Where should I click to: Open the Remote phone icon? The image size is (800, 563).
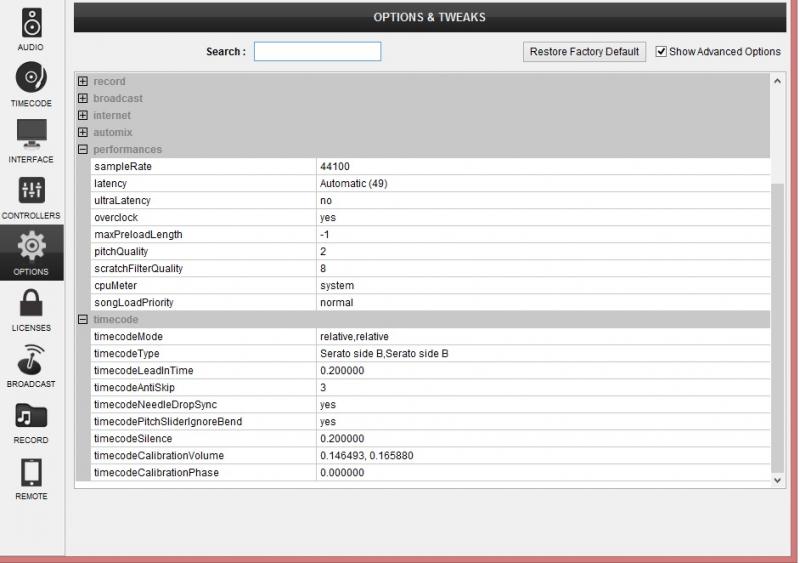click(x=31, y=471)
